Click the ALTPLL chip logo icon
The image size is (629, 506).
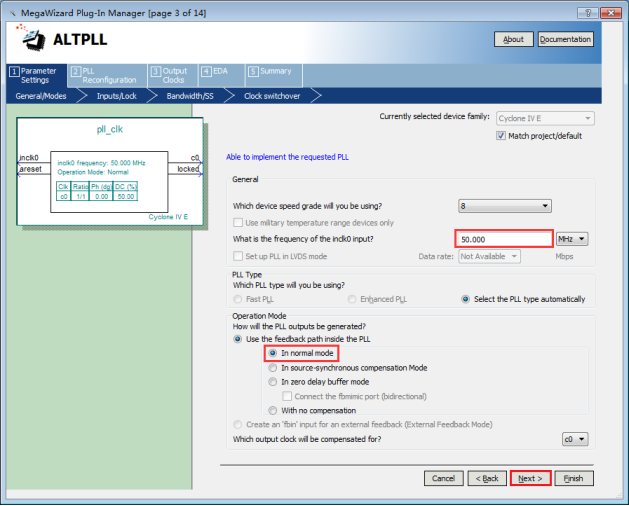click(34, 39)
